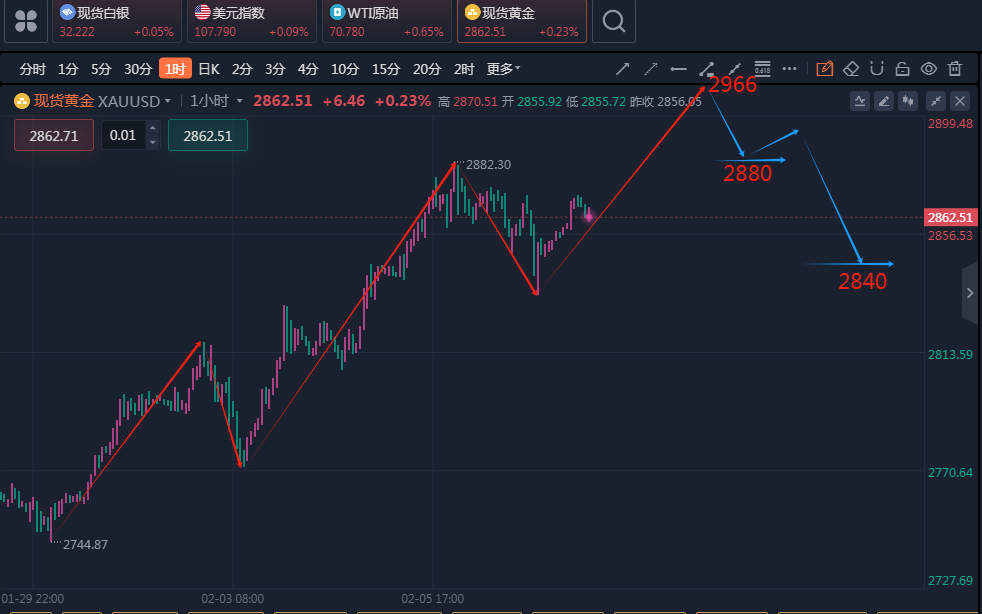Image resolution: width=982 pixels, height=614 pixels.
Task: Open the XAUUSD symbol dropdown
Action: pyautogui.click(x=167, y=101)
